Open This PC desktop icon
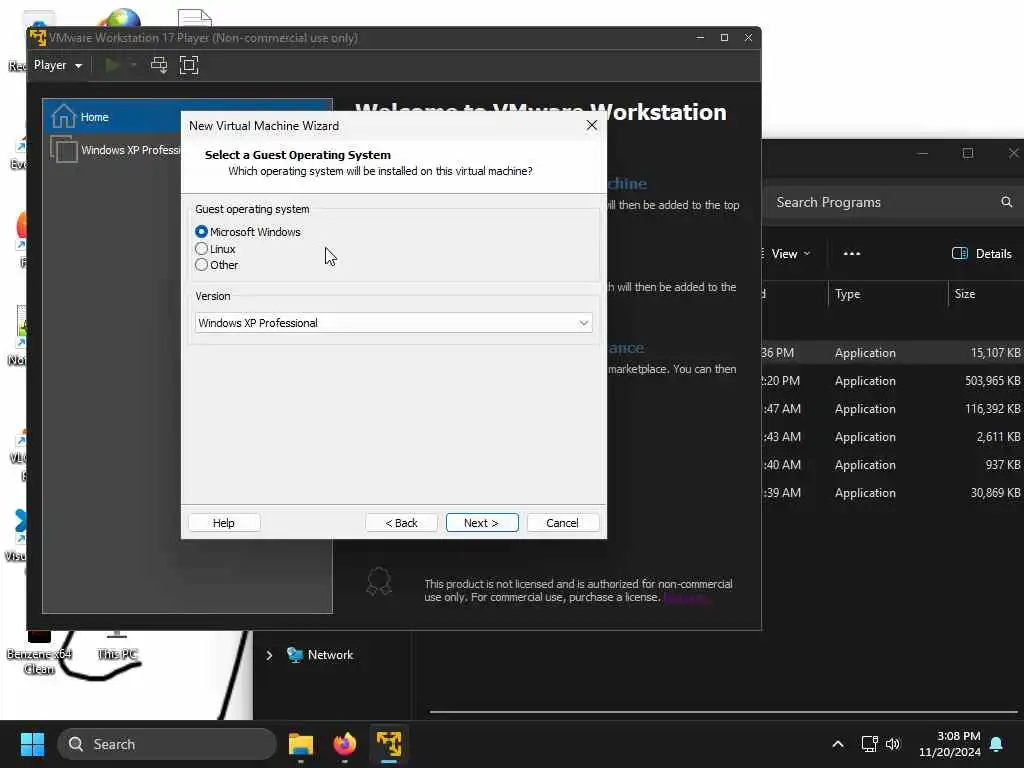Viewport: 1024px width, 768px height. pyautogui.click(x=117, y=647)
